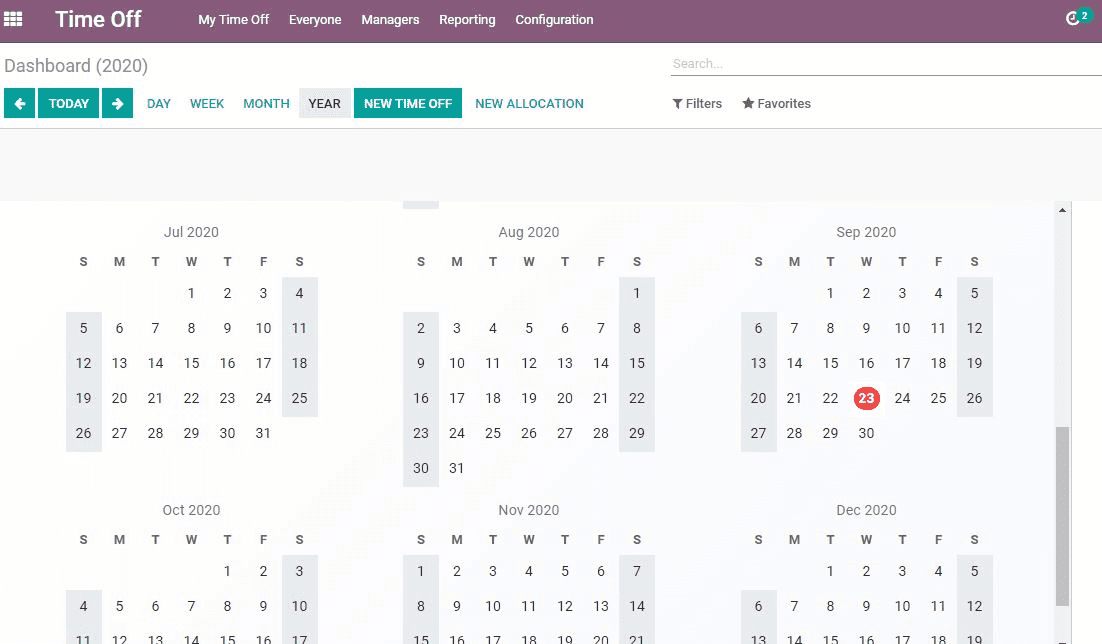
Task: Open the Everyone menu
Action: [x=315, y=20]
